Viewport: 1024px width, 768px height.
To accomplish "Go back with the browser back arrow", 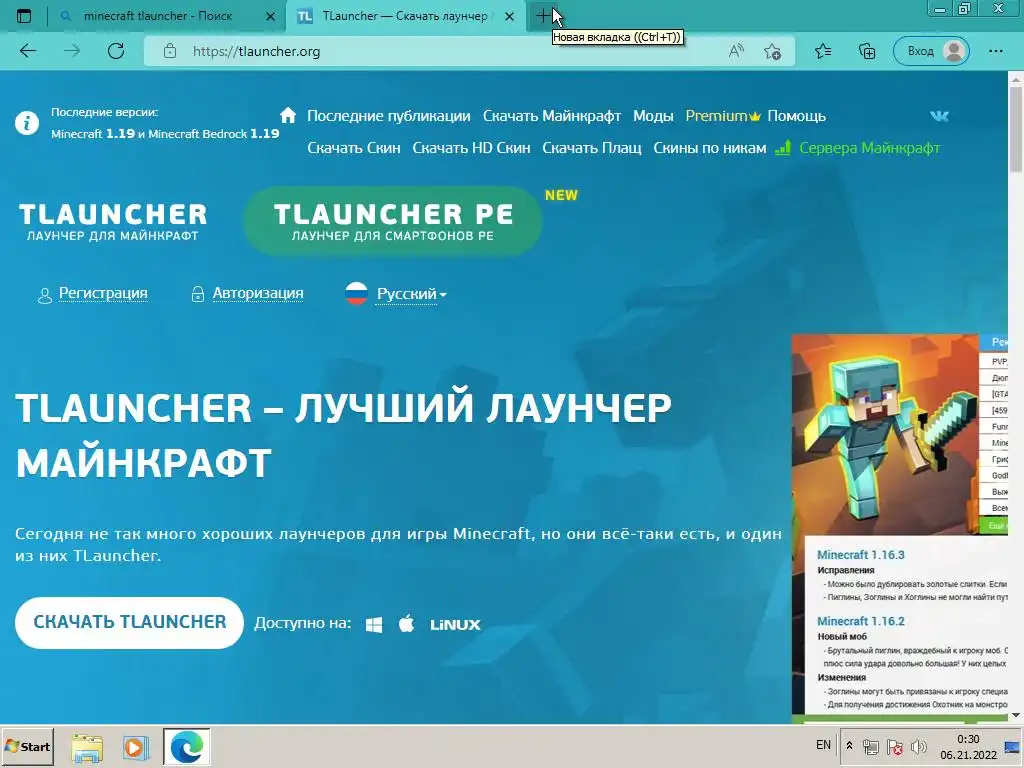I will (x=28, y=51).
